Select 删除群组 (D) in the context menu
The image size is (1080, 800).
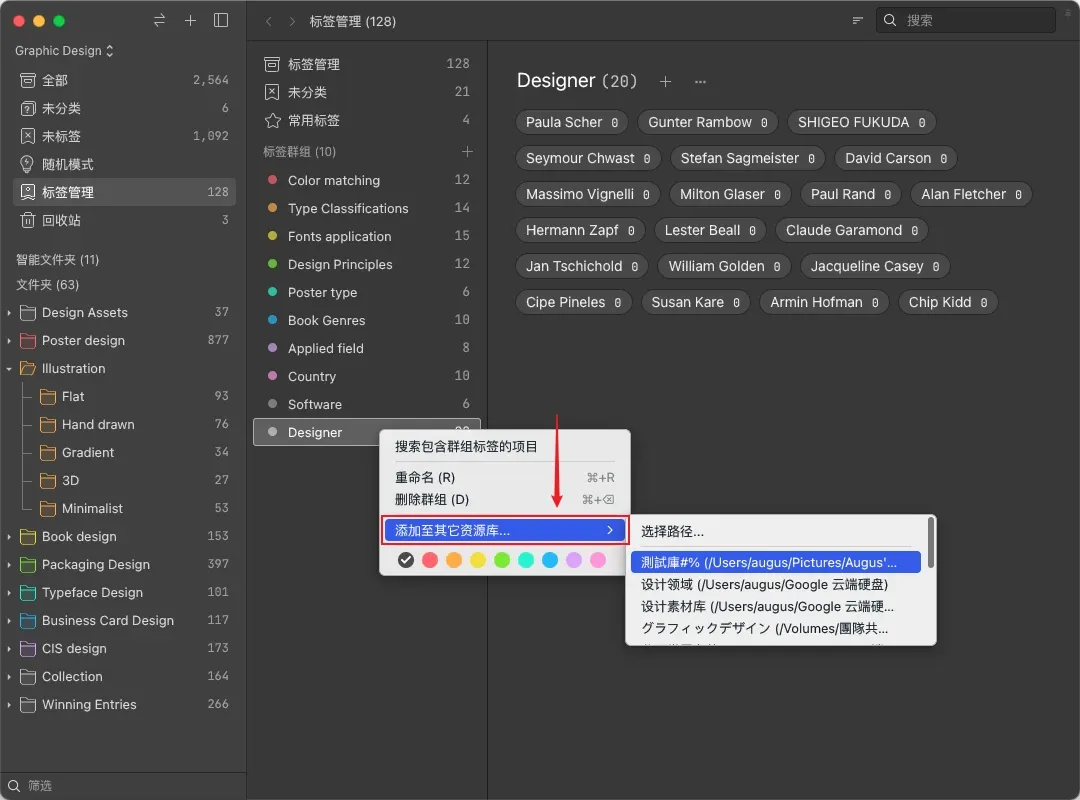pyautogui.click(x=504, y=500)
